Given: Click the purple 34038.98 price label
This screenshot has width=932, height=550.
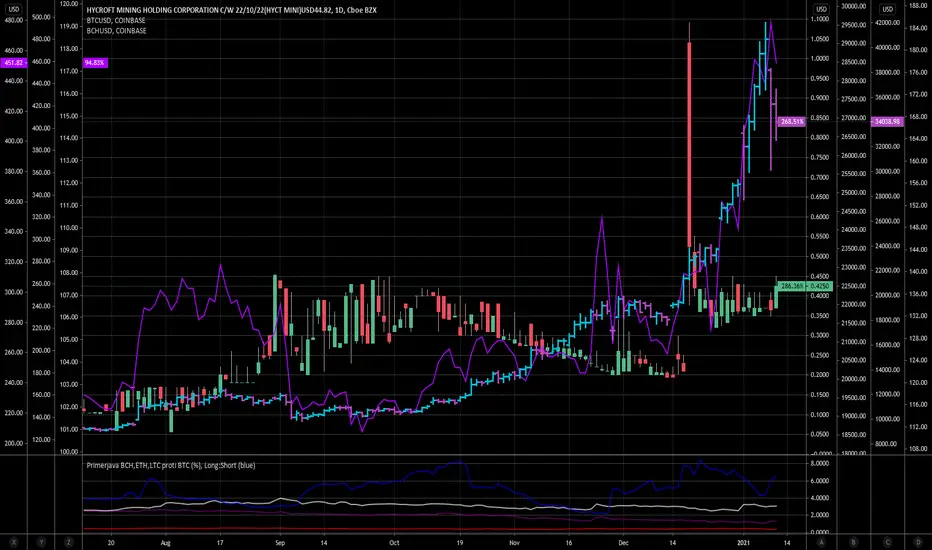Looking at the screenshot, I should pyautogui.click(x=887, y=121).
